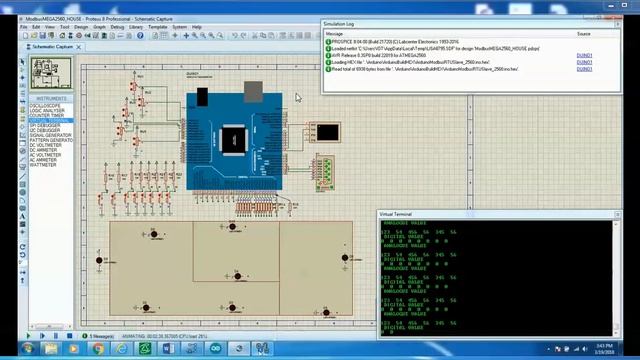Open the Graph menu
Viewport: 640px width, 360px height.
[99, 27]
